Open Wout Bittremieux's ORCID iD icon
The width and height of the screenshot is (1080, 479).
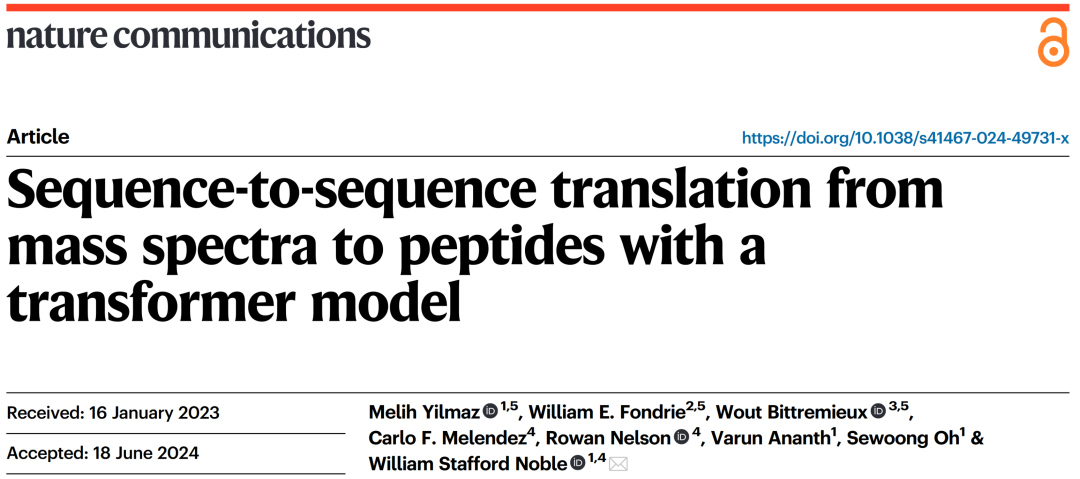point(878,411)
